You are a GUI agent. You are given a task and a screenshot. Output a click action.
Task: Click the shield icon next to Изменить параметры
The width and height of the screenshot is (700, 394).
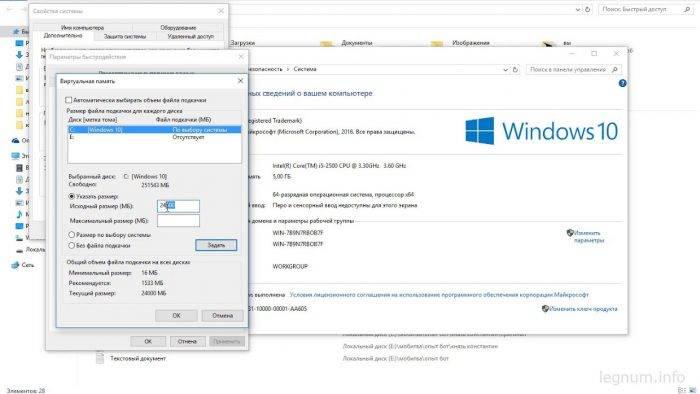pyautogui.click(x=570, y=233)
